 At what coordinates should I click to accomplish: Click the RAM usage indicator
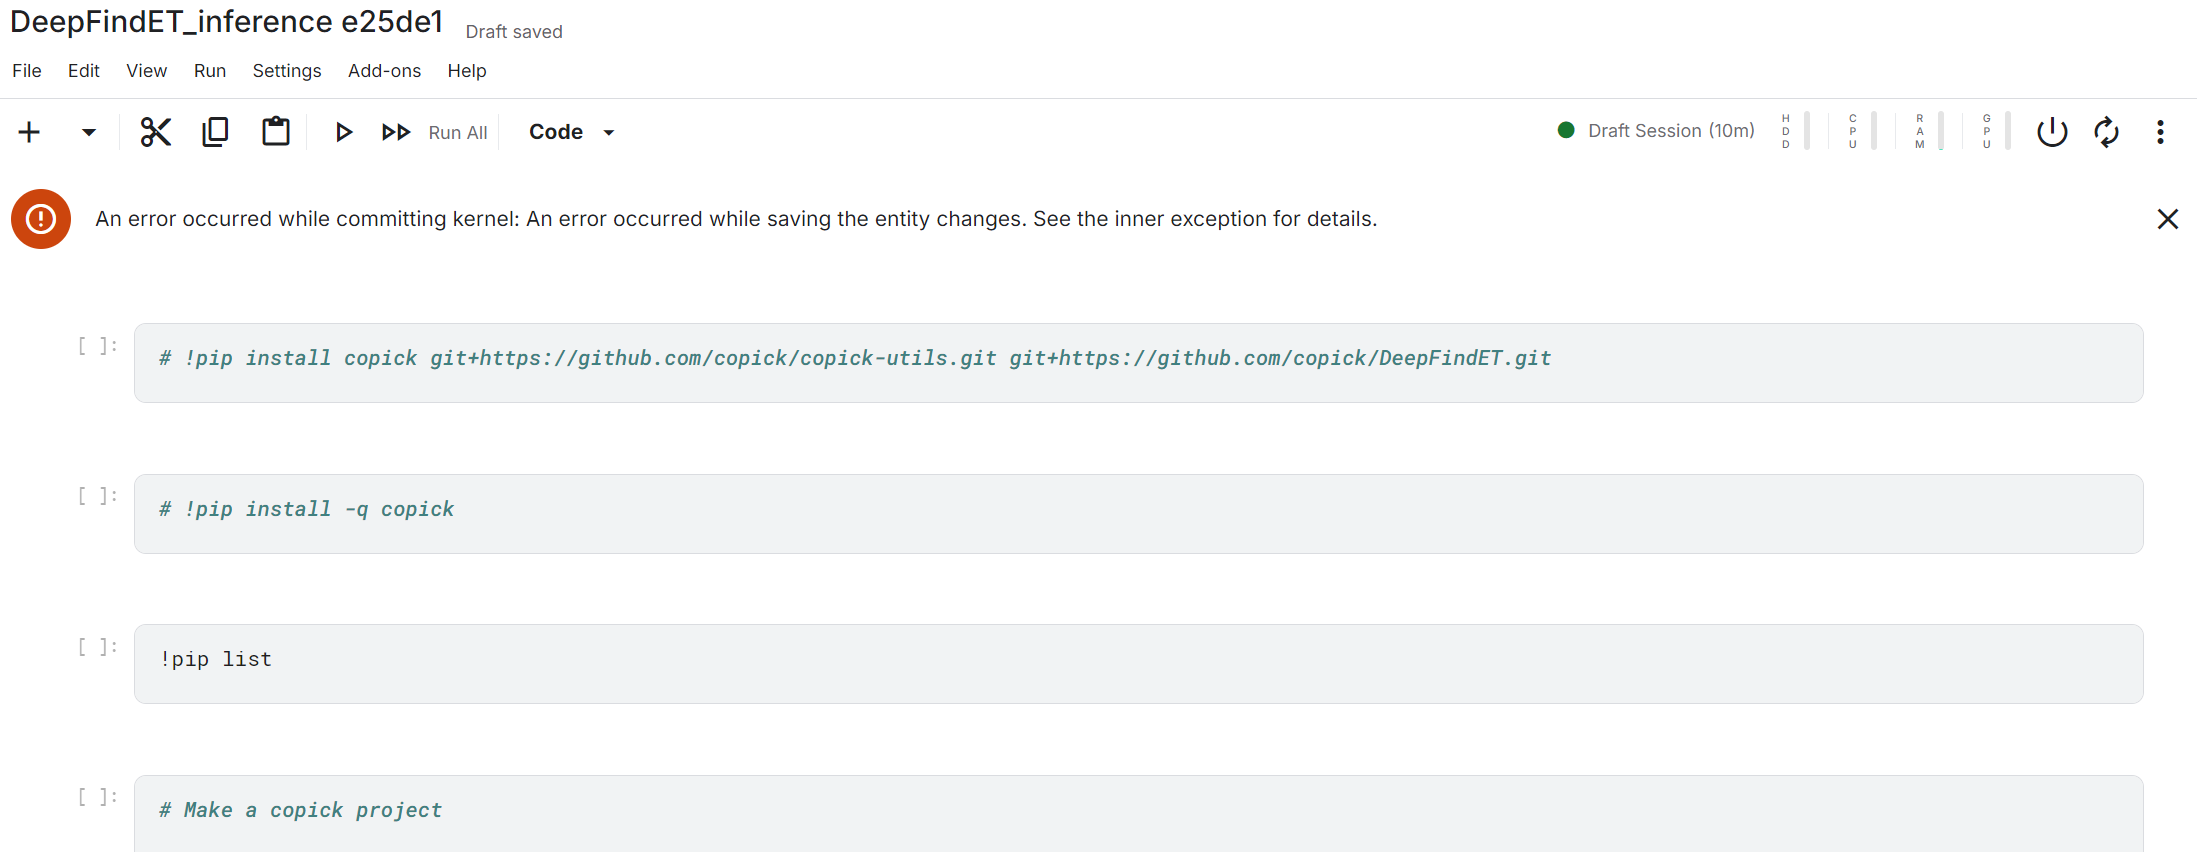pyautogui.click(x=1927, y=131)
